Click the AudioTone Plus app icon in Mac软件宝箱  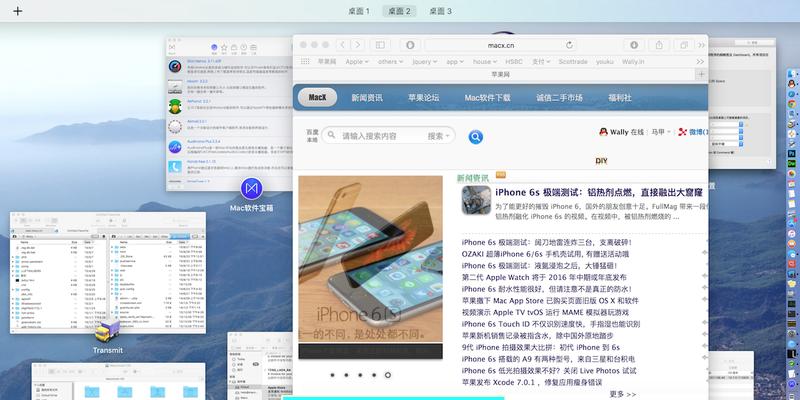tap(175, 147)
